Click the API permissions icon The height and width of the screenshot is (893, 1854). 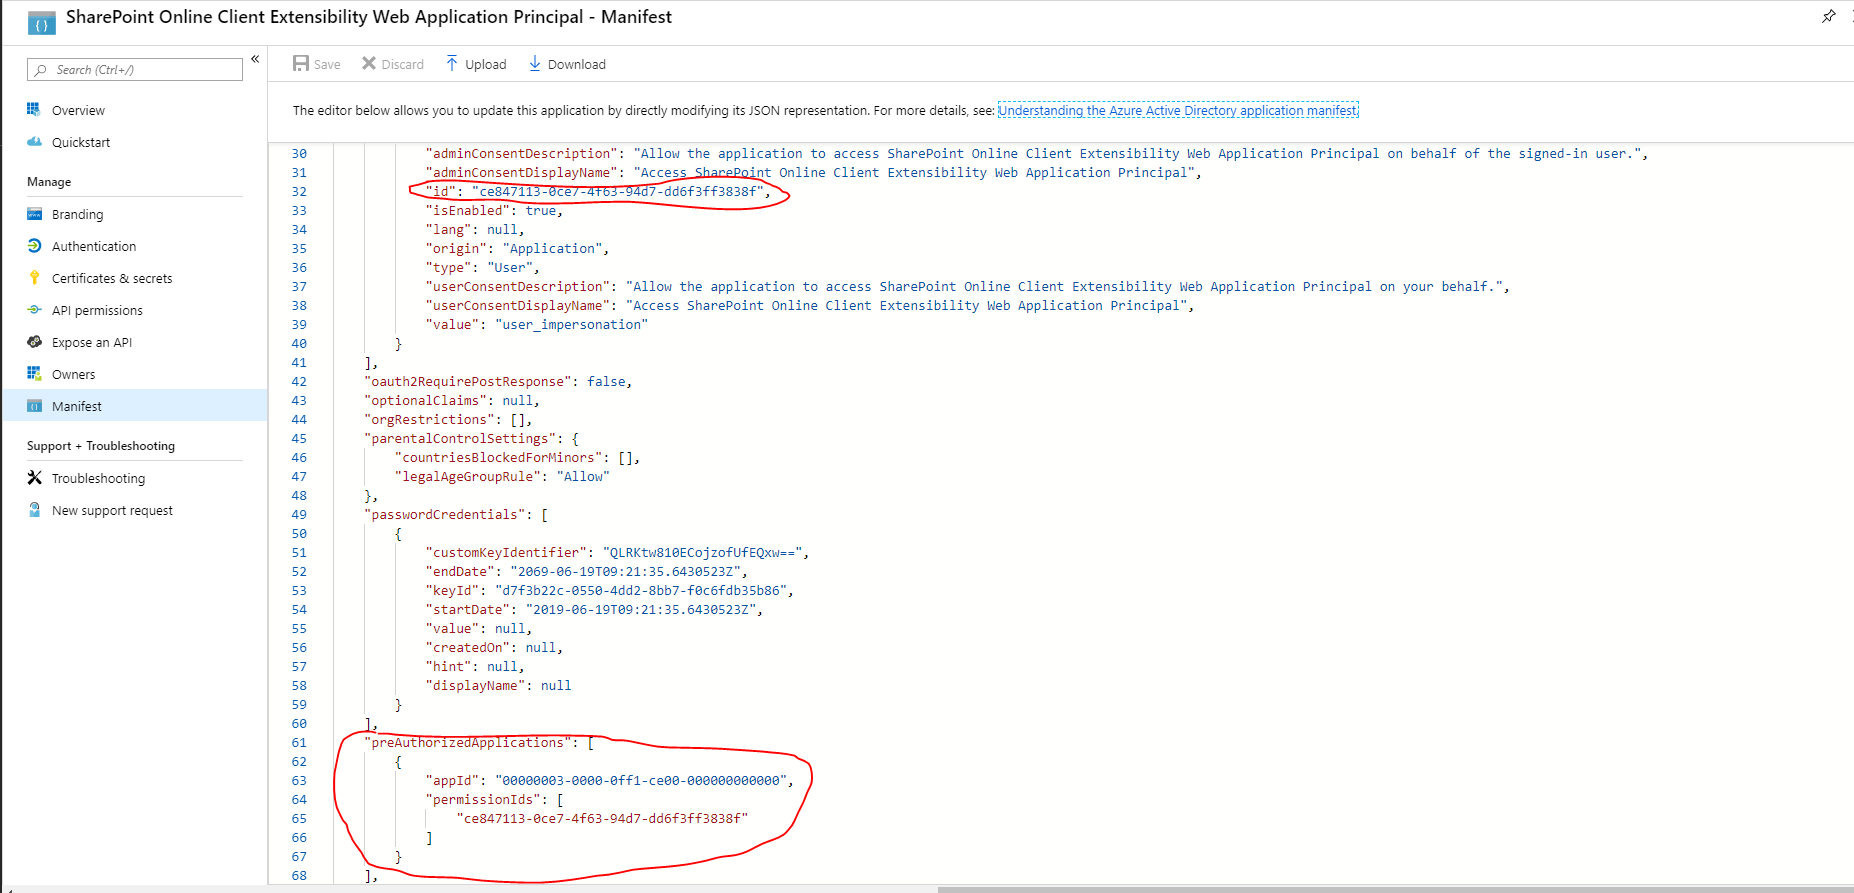34,310
